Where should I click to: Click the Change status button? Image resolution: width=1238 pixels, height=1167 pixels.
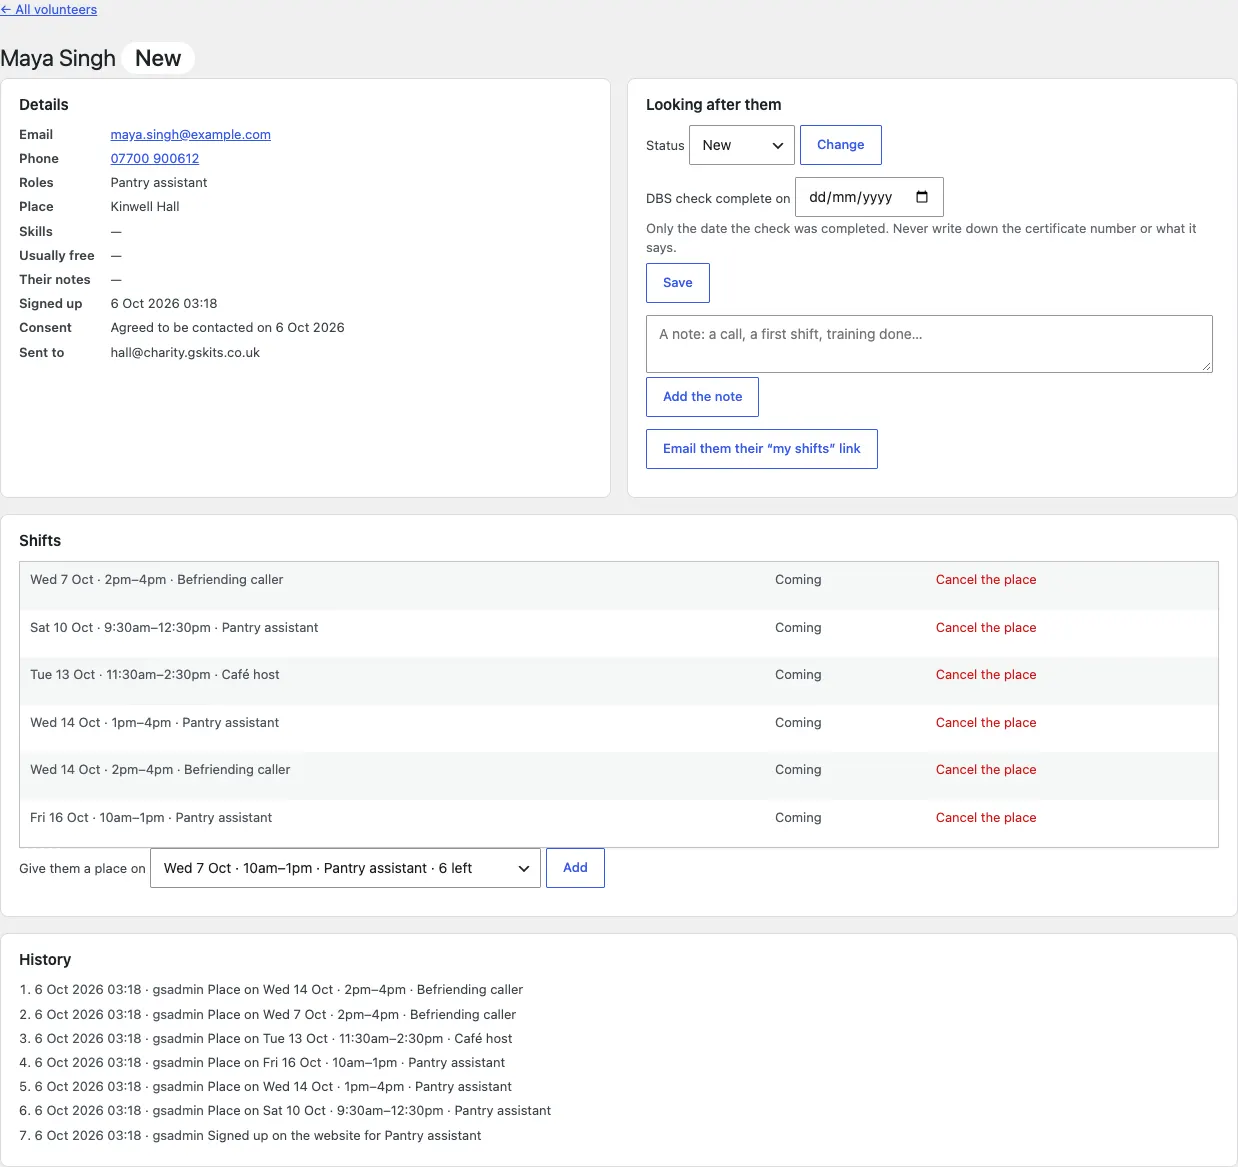[x=840, y=145]
